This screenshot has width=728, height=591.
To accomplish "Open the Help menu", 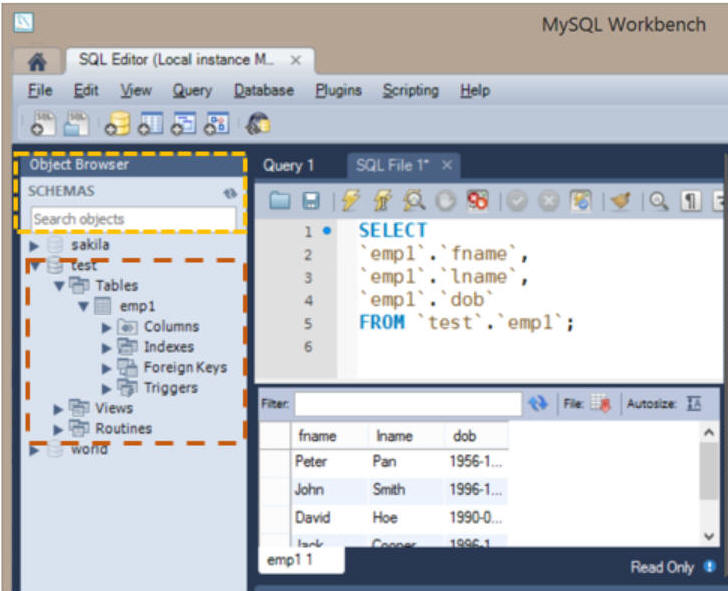I will [x=475, y=90].
